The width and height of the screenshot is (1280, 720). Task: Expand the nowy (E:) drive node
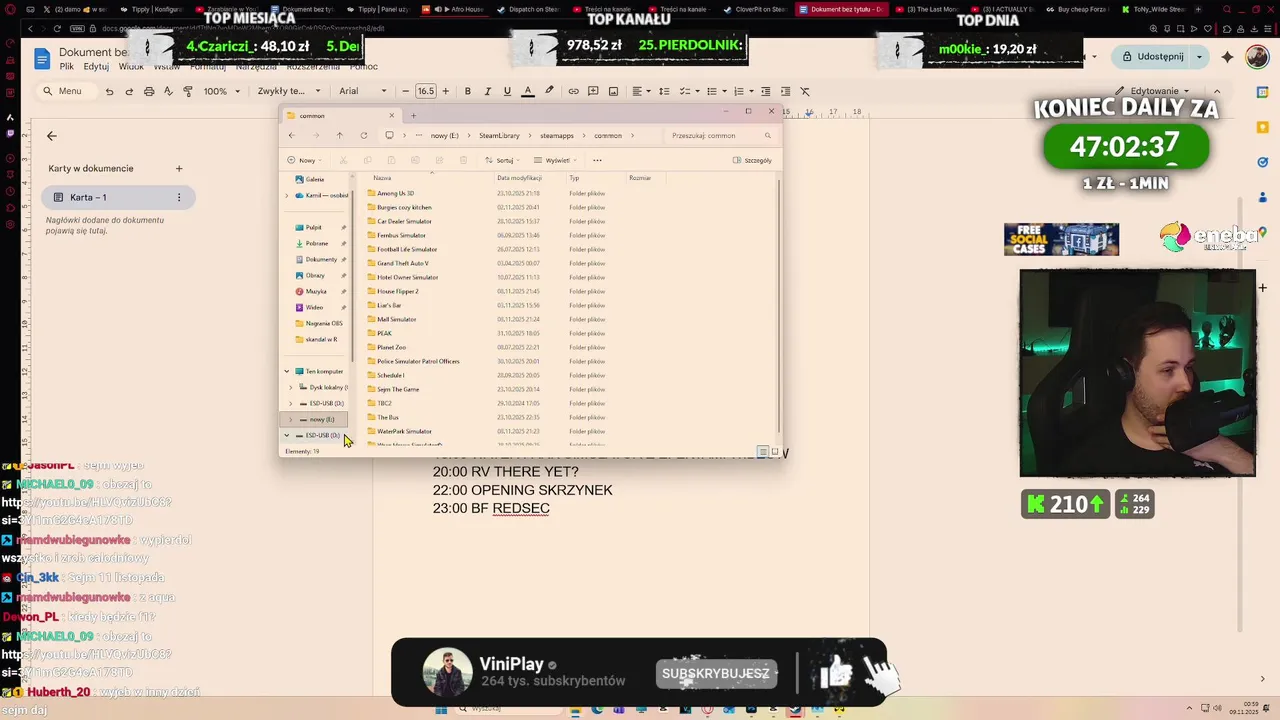(x=291, y=419)
